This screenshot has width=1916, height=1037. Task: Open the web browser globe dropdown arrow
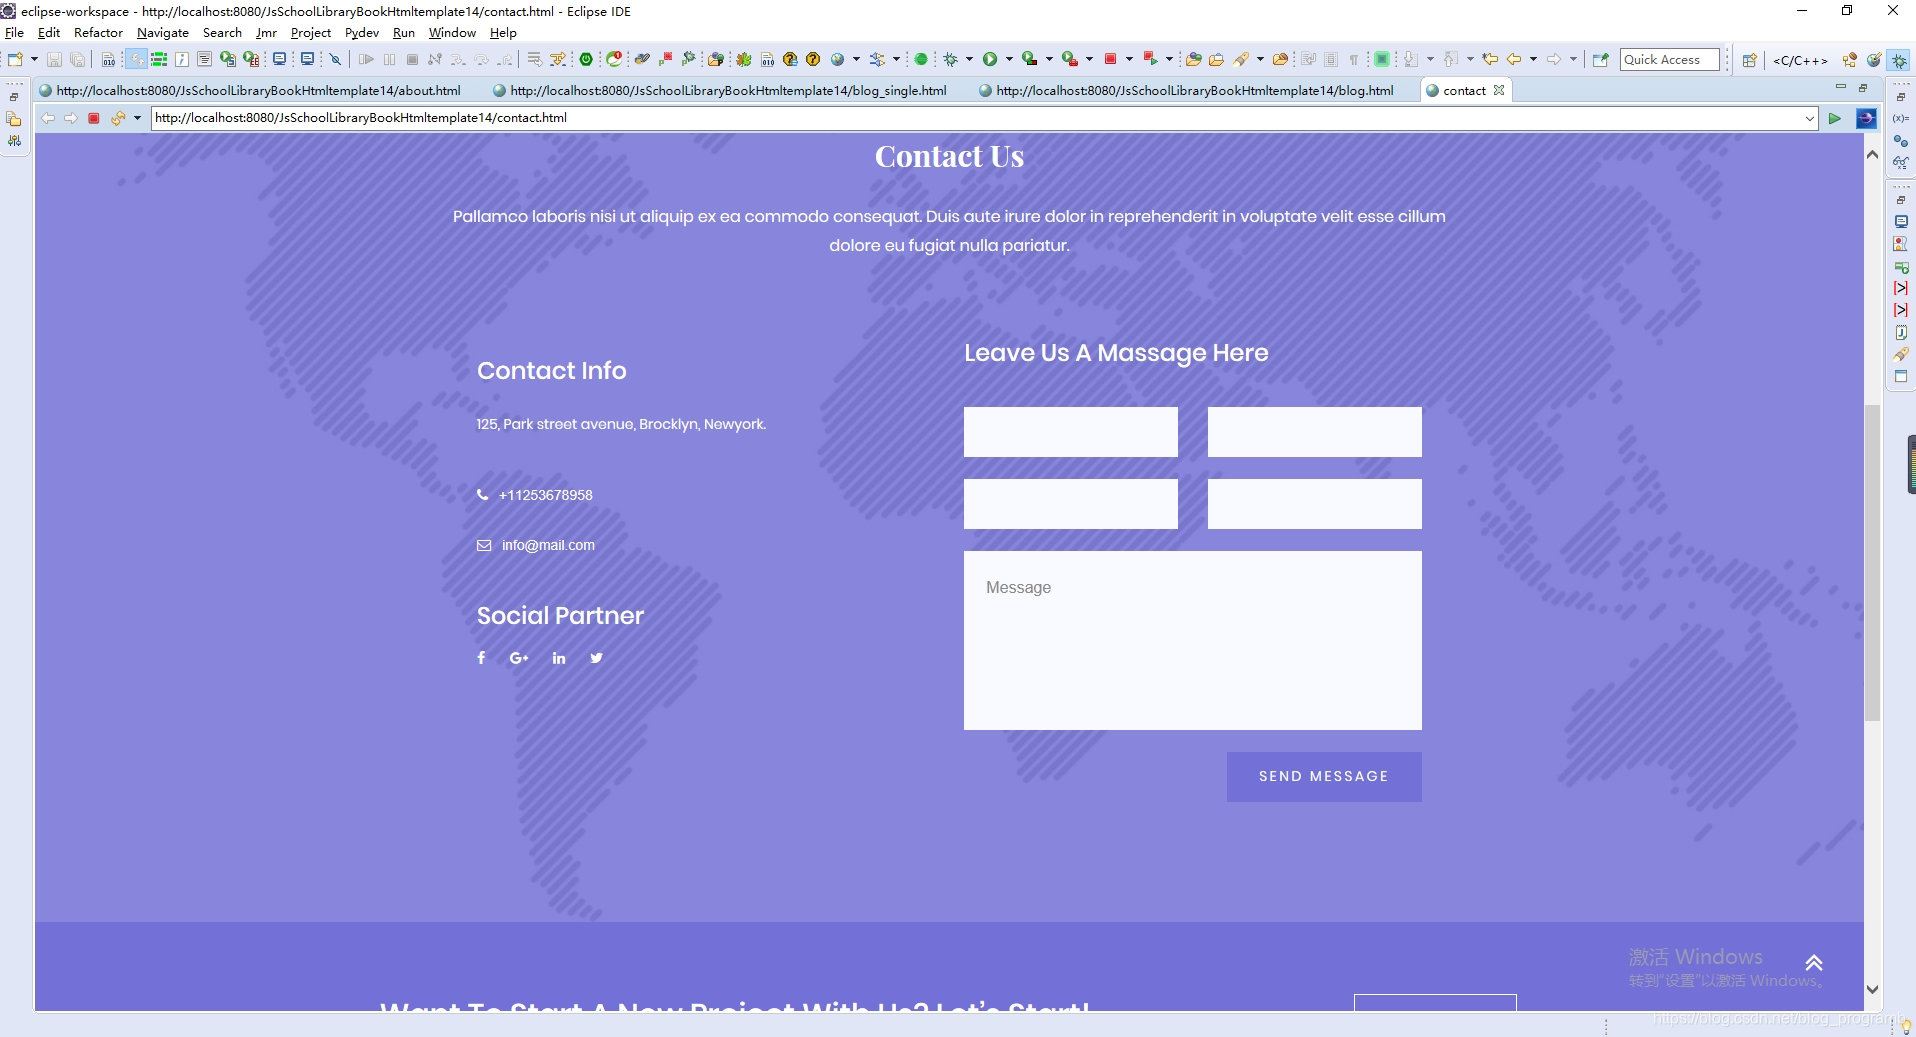856,60
